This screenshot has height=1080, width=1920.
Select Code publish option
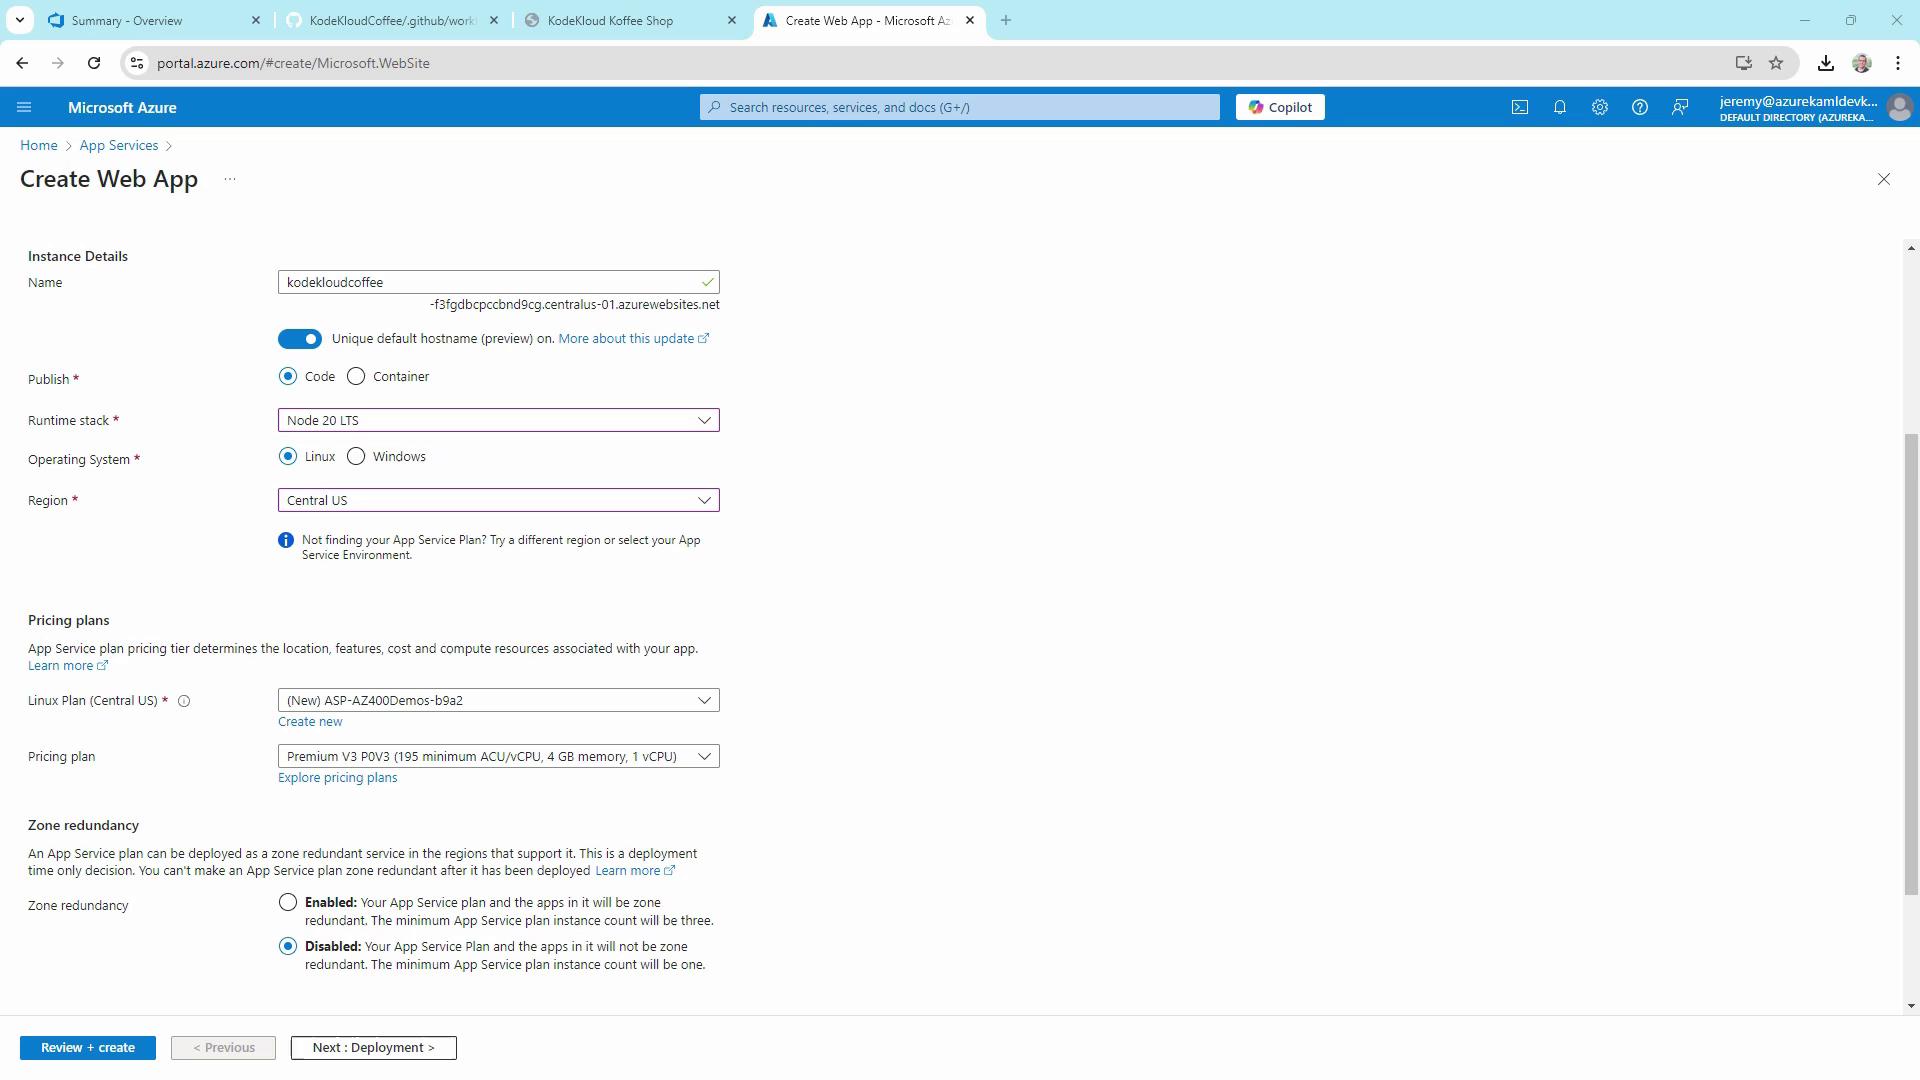(x=288, y=376)
